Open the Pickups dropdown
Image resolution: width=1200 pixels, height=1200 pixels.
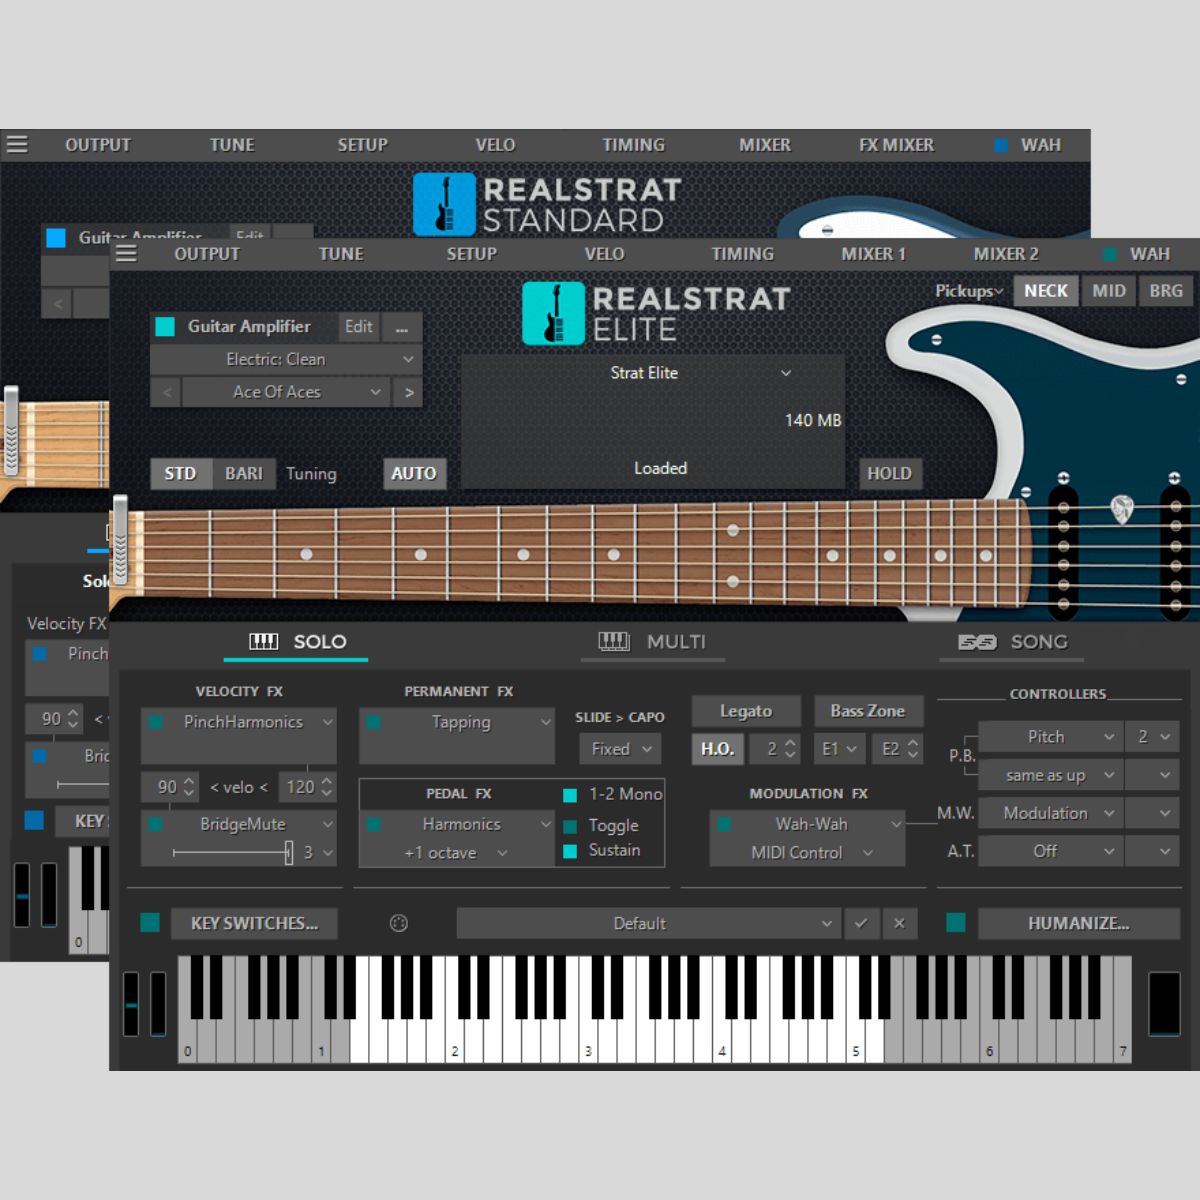(x=969, y=291)
